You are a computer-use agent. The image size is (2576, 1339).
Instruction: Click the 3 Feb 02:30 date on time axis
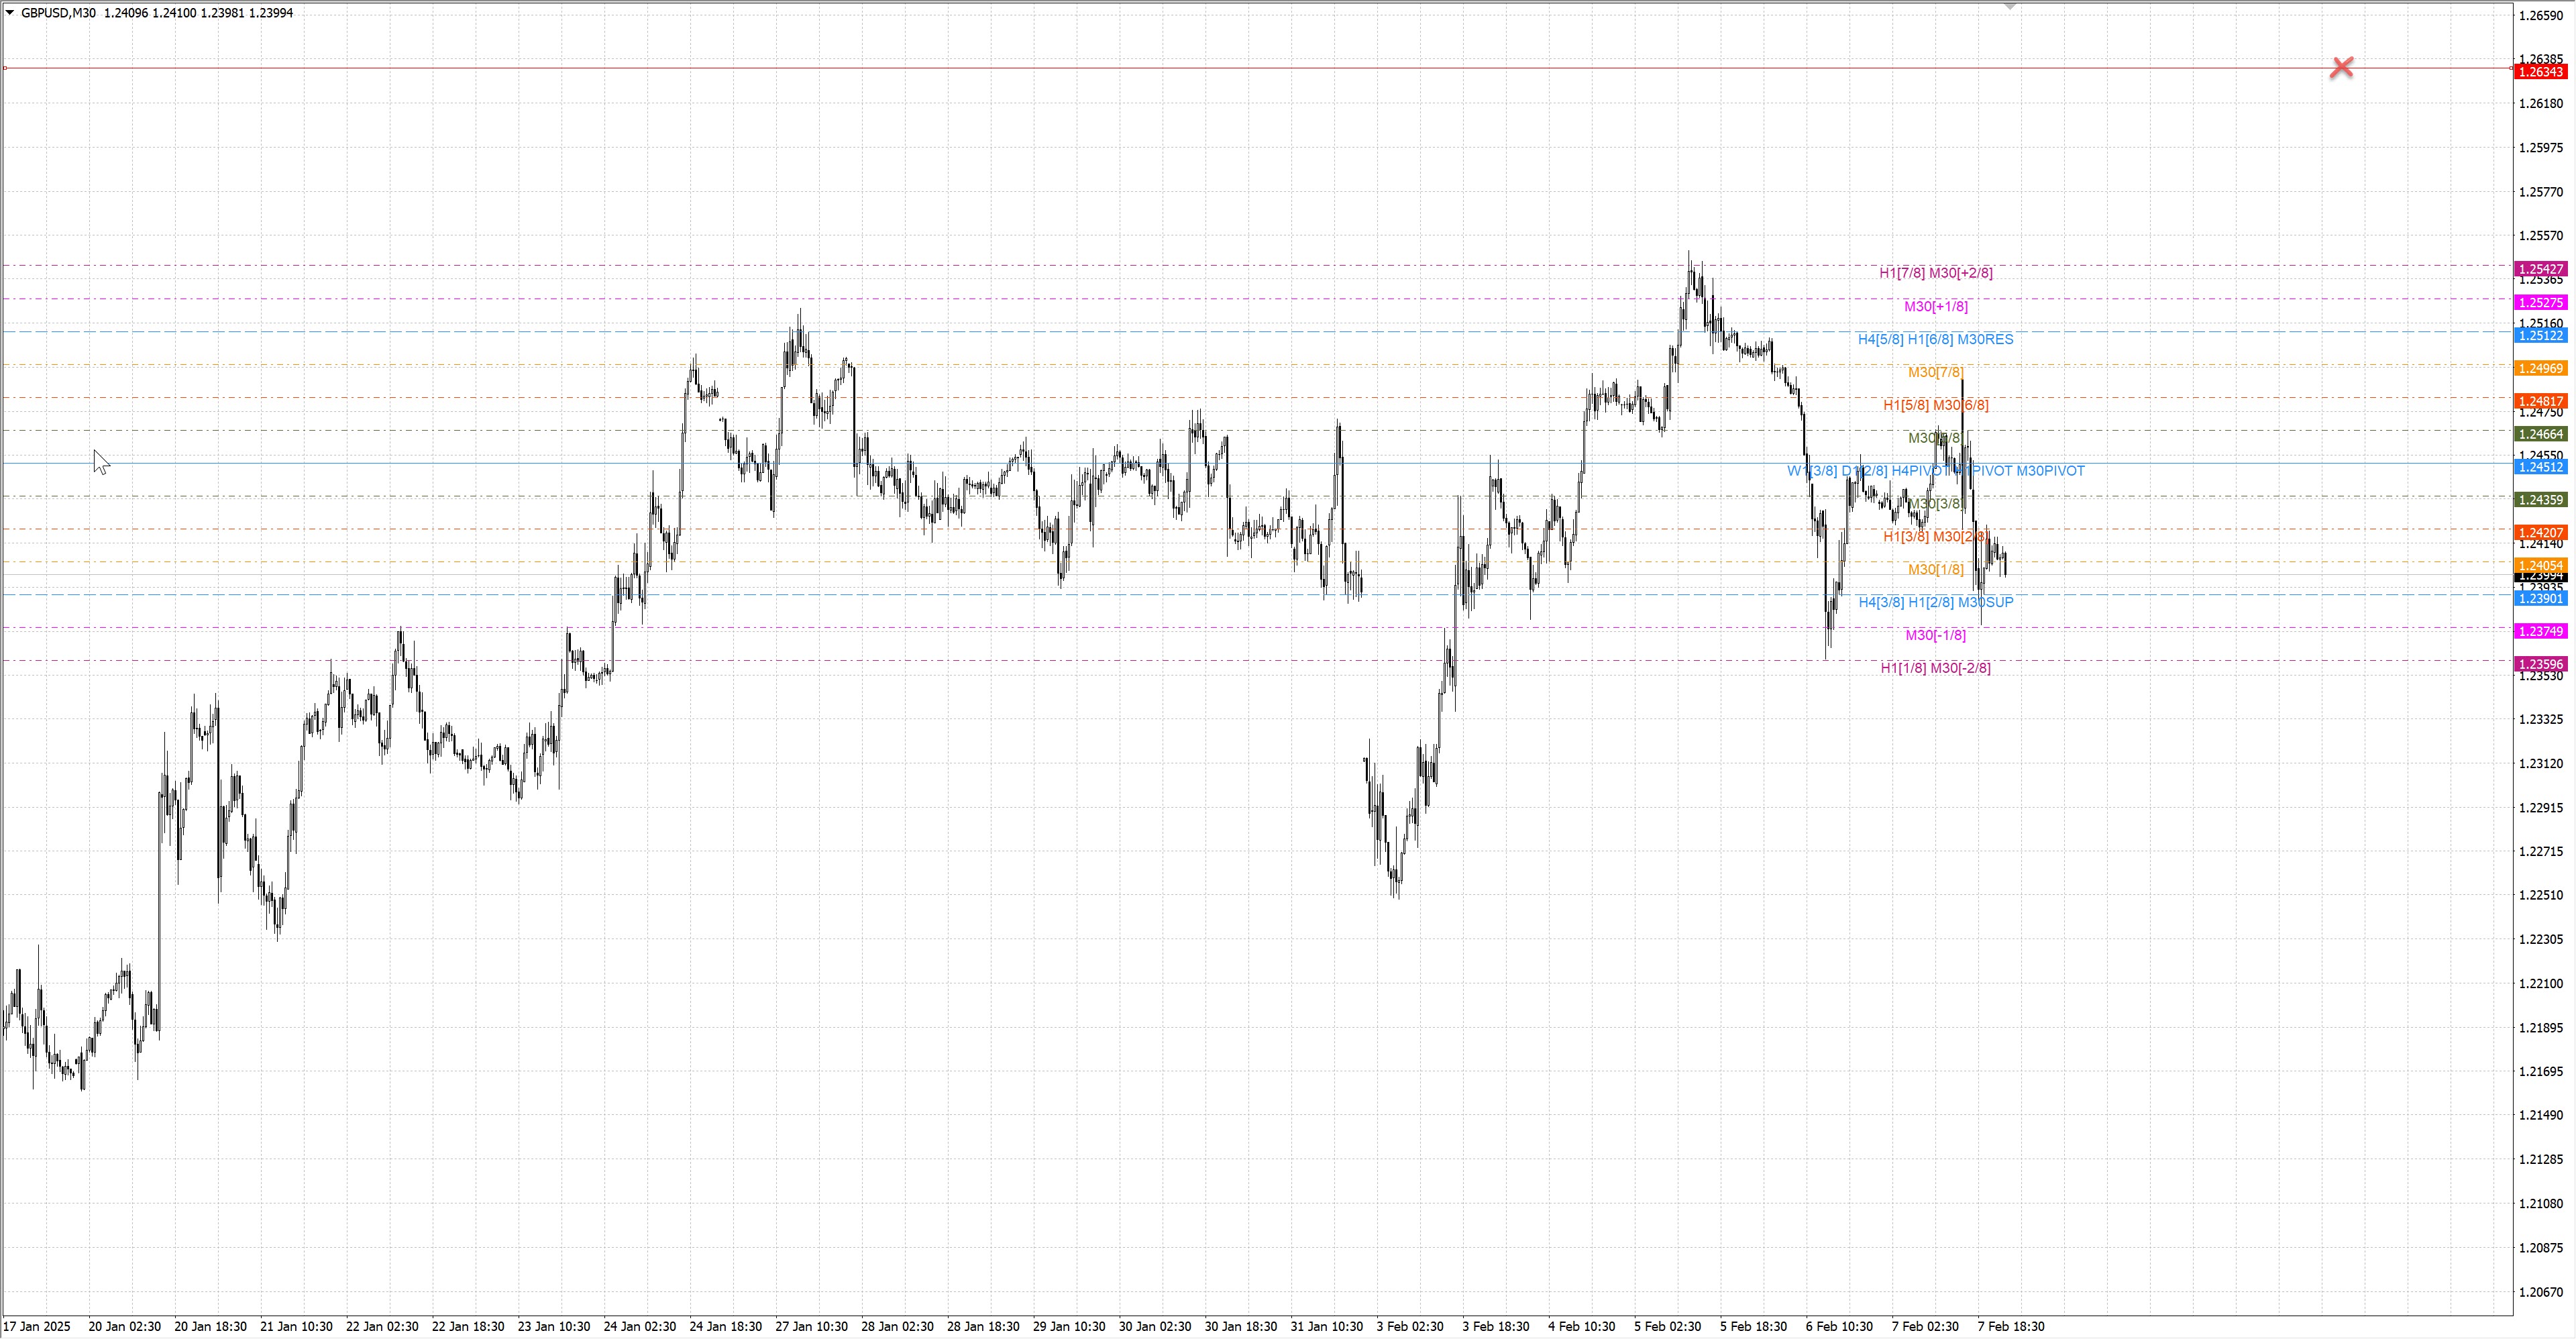click(x=1409, y=1327)
